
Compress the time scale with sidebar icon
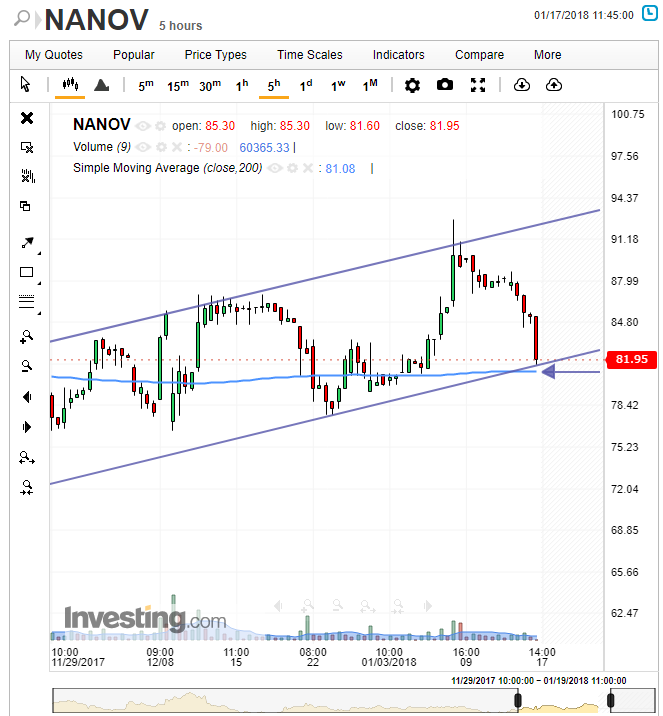click(27, 488)
